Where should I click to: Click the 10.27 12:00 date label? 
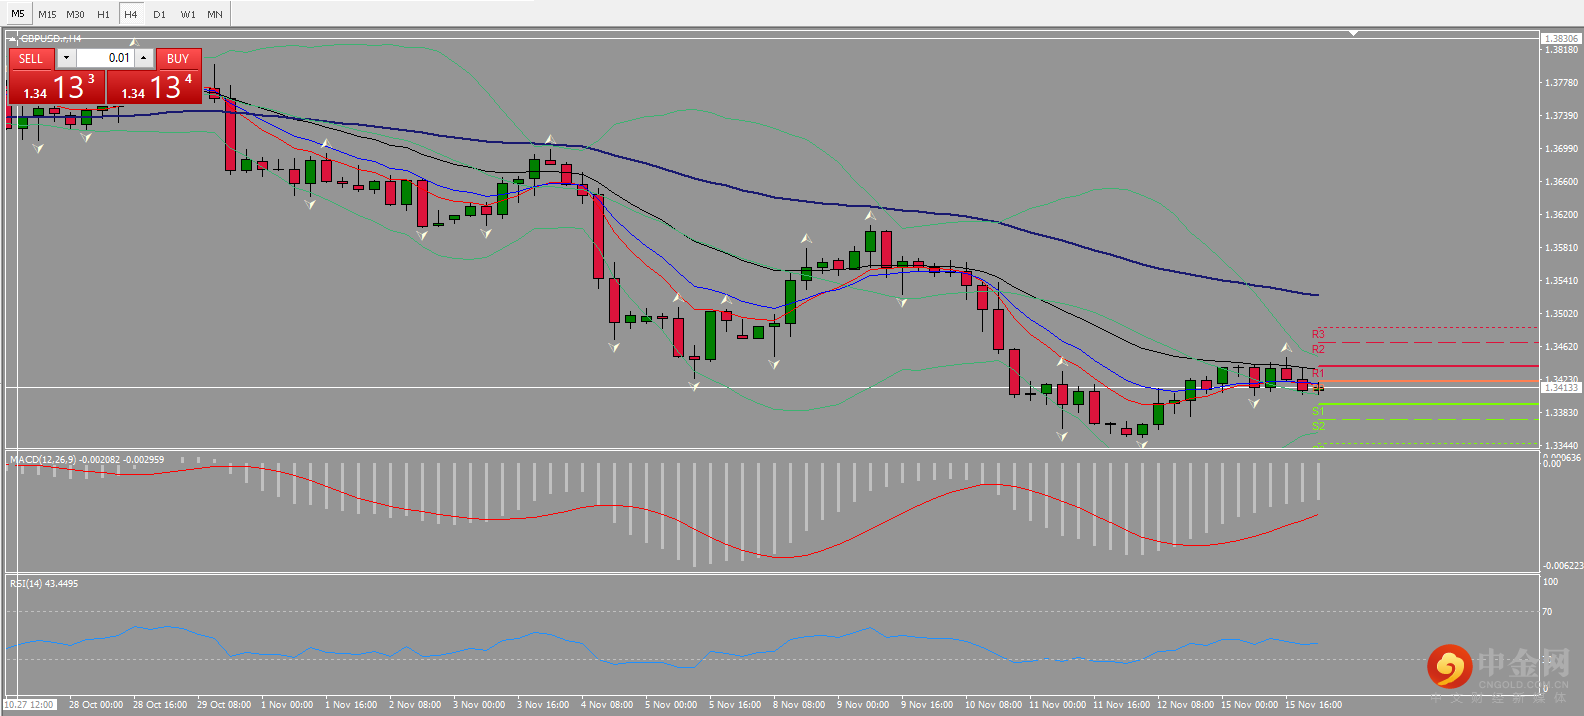click(29, 705)
